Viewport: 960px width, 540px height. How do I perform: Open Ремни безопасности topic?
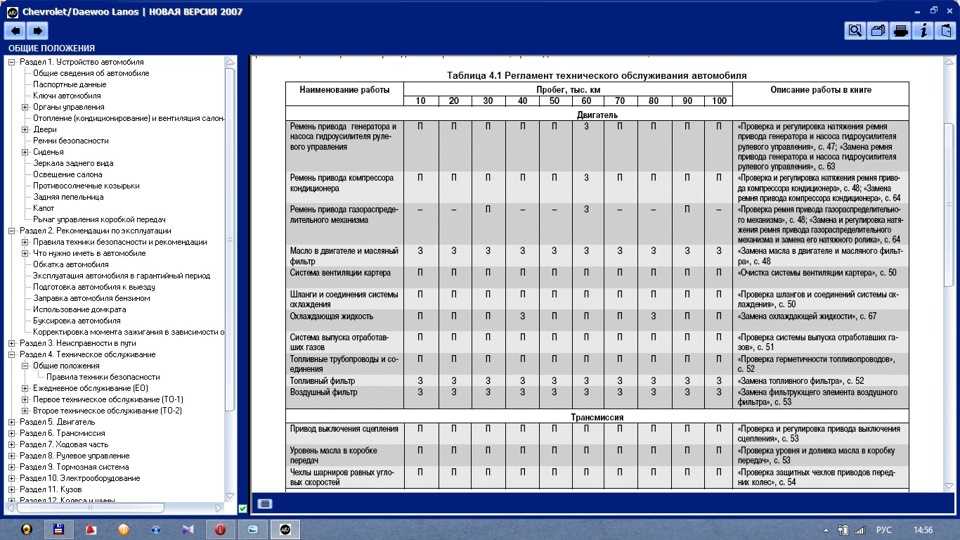click(71, 140)
